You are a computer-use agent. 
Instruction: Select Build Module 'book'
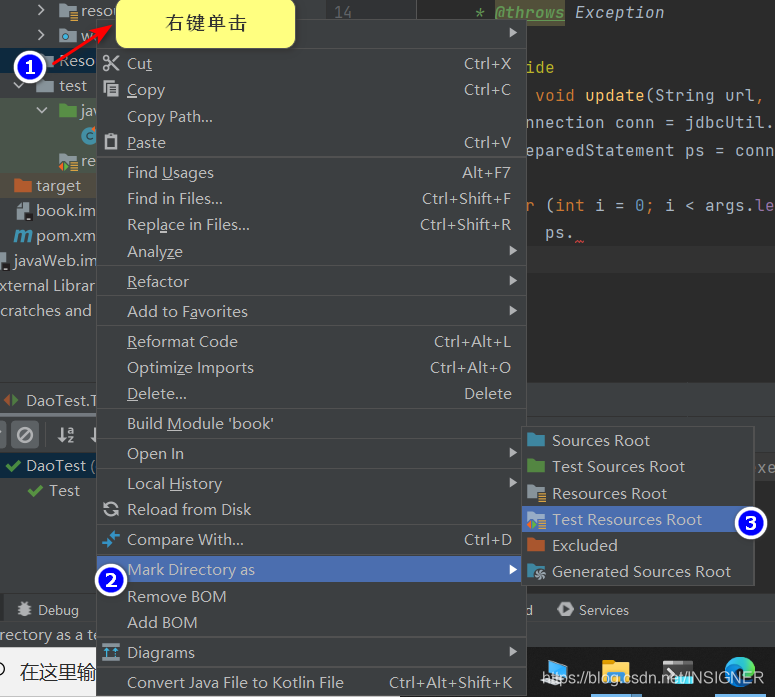[x=311, y=424]
